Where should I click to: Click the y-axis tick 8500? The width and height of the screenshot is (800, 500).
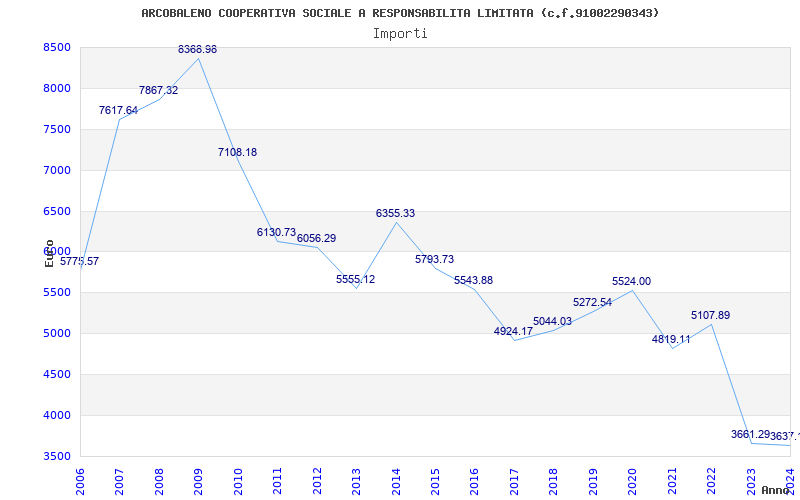tap(57, 47)
